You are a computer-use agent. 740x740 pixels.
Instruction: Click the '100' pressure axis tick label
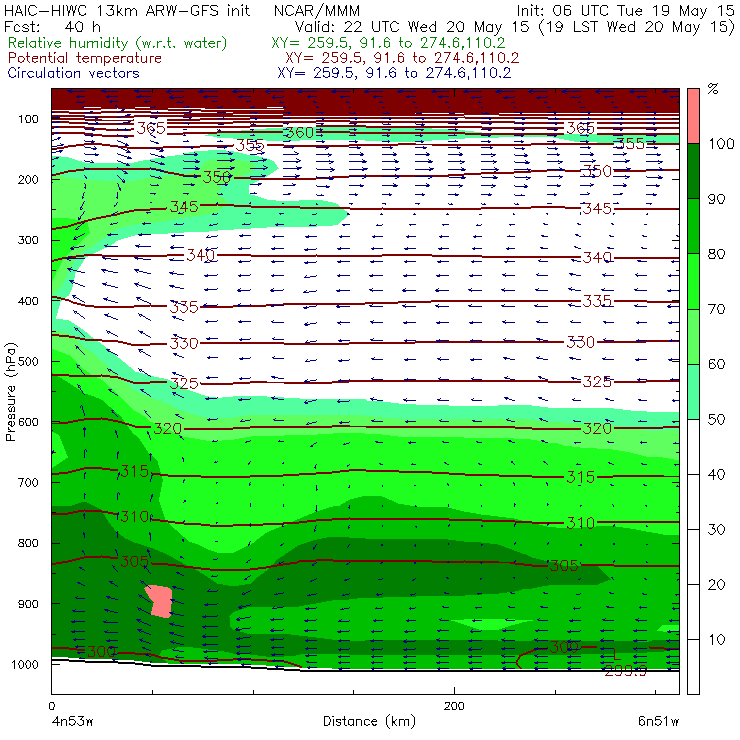tap(28, 119)
